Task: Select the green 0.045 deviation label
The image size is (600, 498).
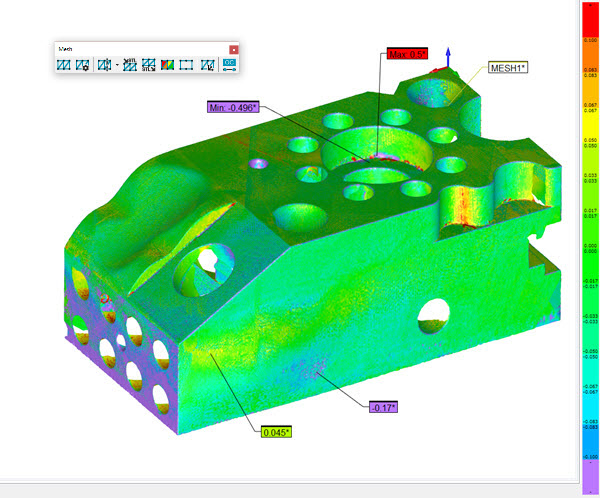Action: (x=275, y=432)
